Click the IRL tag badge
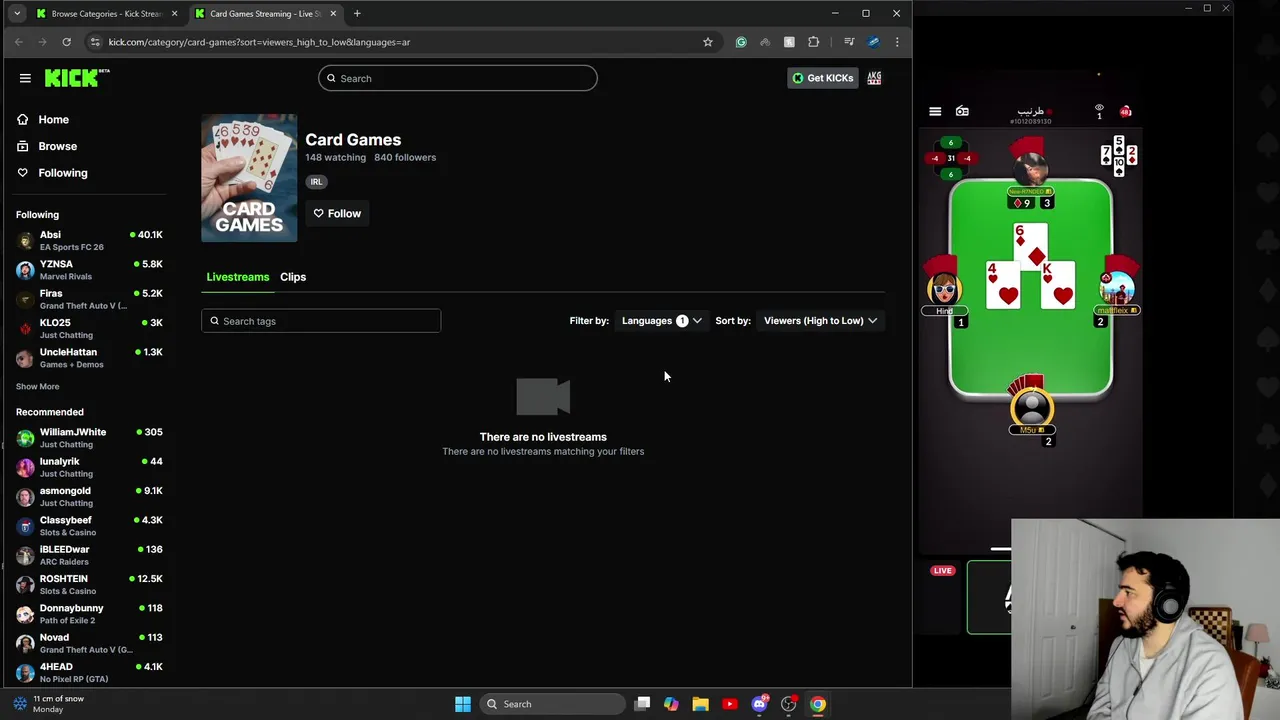This screenshot has height=720, width=1280. pyautogui.click(x=316, y=182)
